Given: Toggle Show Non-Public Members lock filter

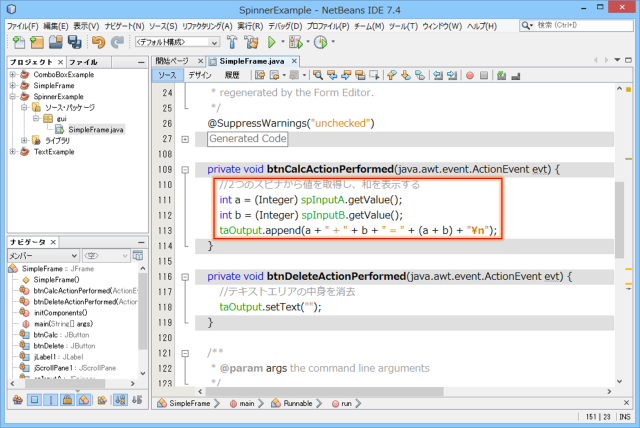Looking at the screenshot, I should (67, 400).
